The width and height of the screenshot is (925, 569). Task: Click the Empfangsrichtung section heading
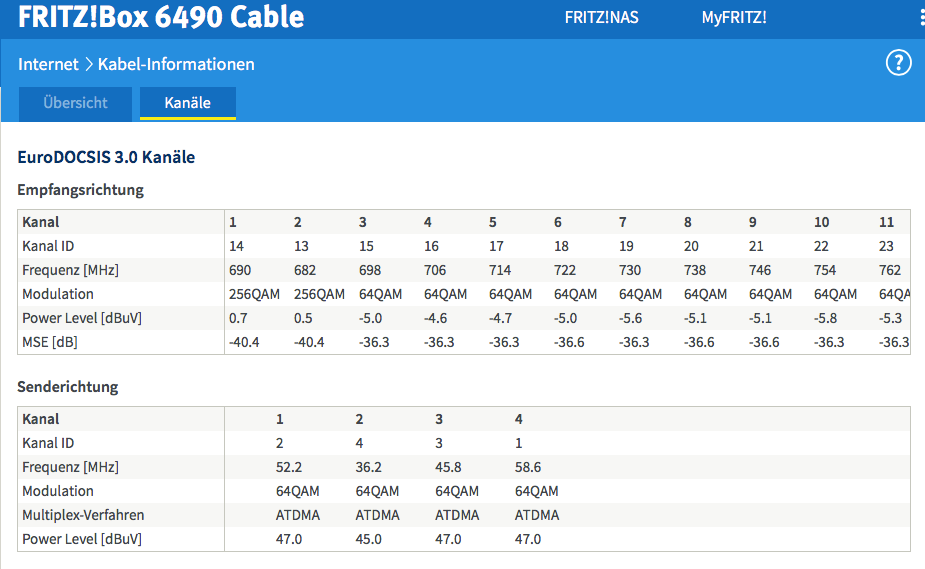tap(81, 189)
